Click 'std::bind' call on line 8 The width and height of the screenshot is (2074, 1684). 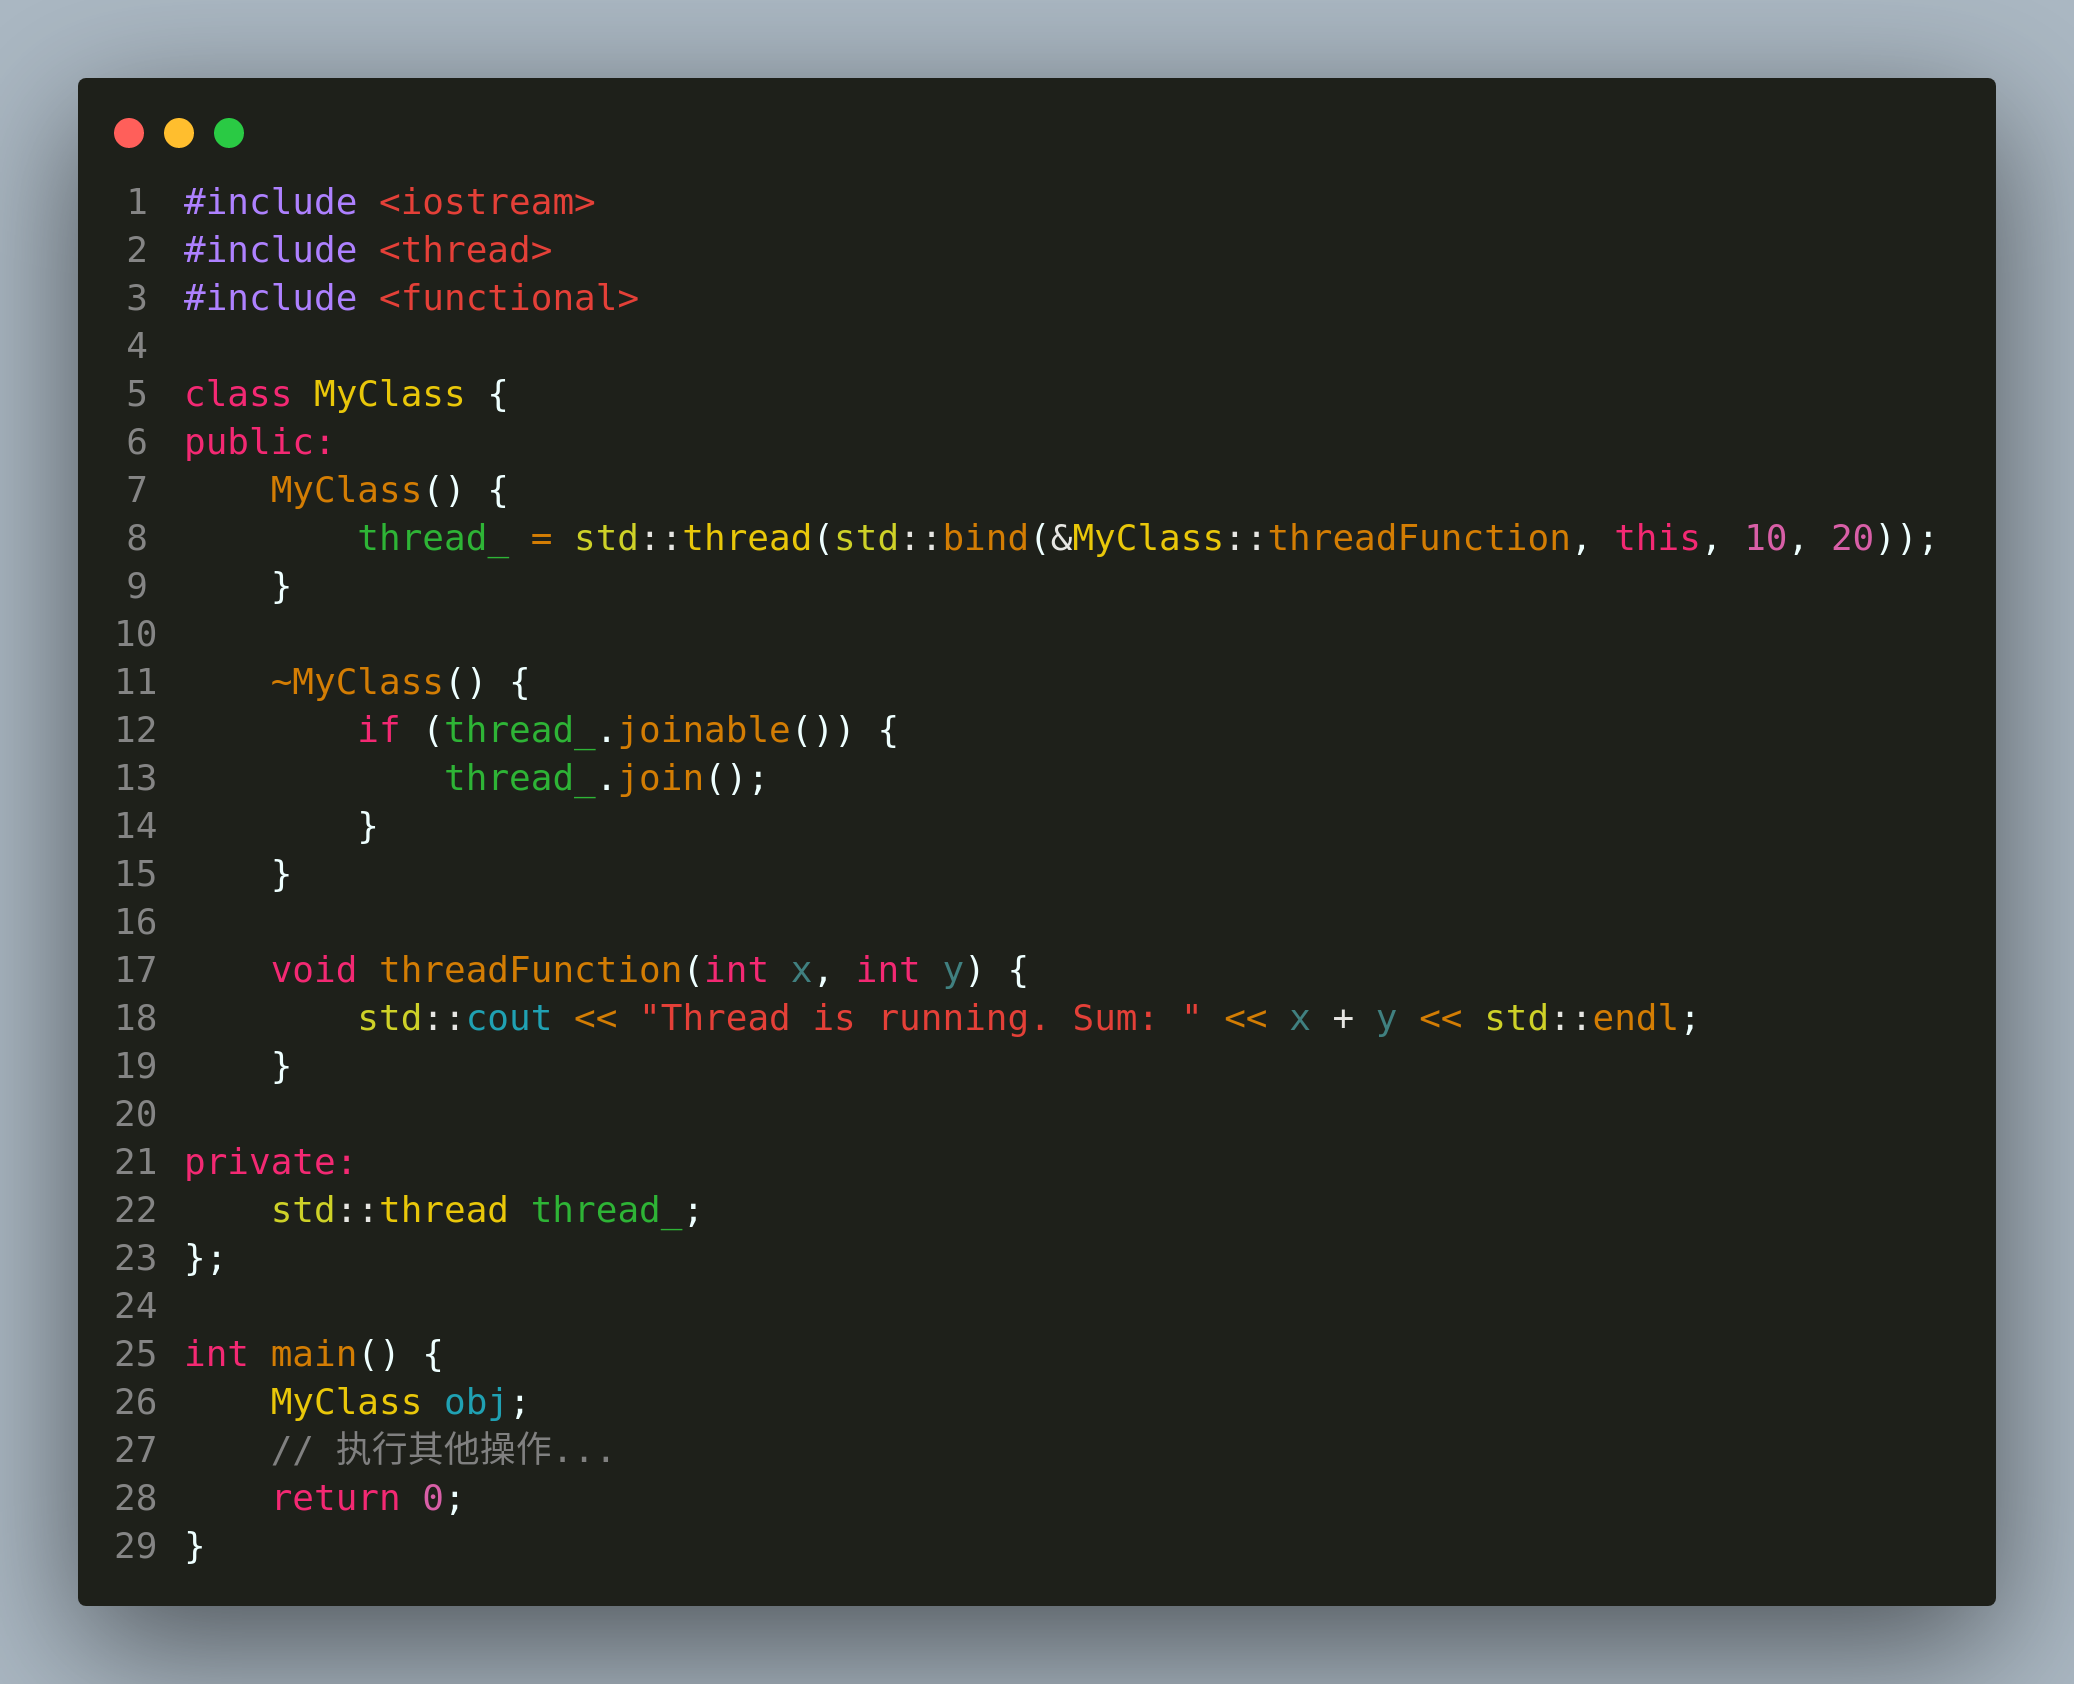[x=932, y=538]
